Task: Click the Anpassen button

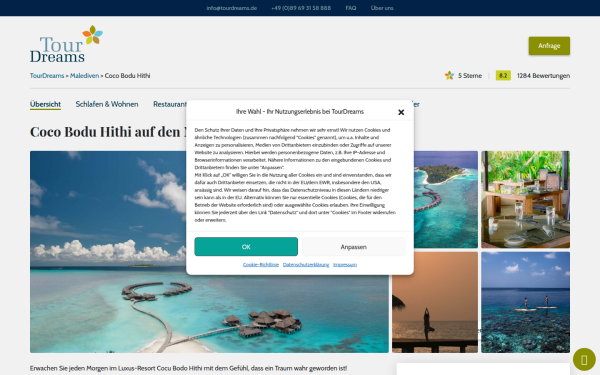Action: (354, 247)
